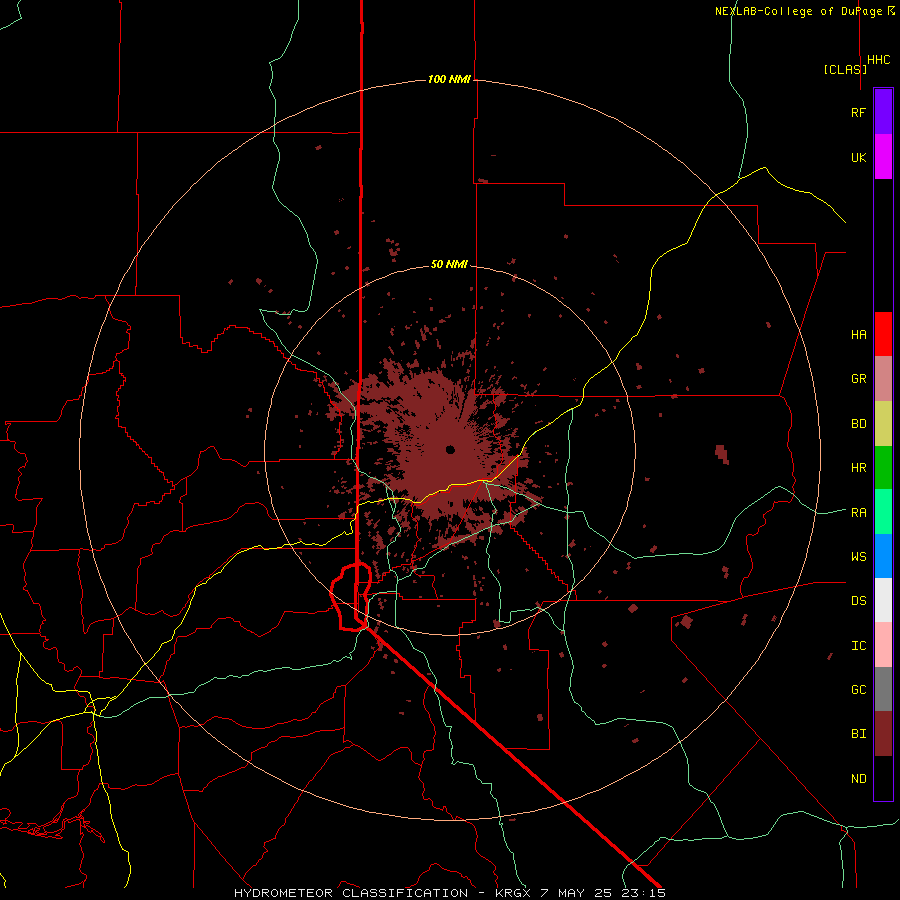900x900 pixels.
Task: Click the UK legend label
Action: point(858,157)
